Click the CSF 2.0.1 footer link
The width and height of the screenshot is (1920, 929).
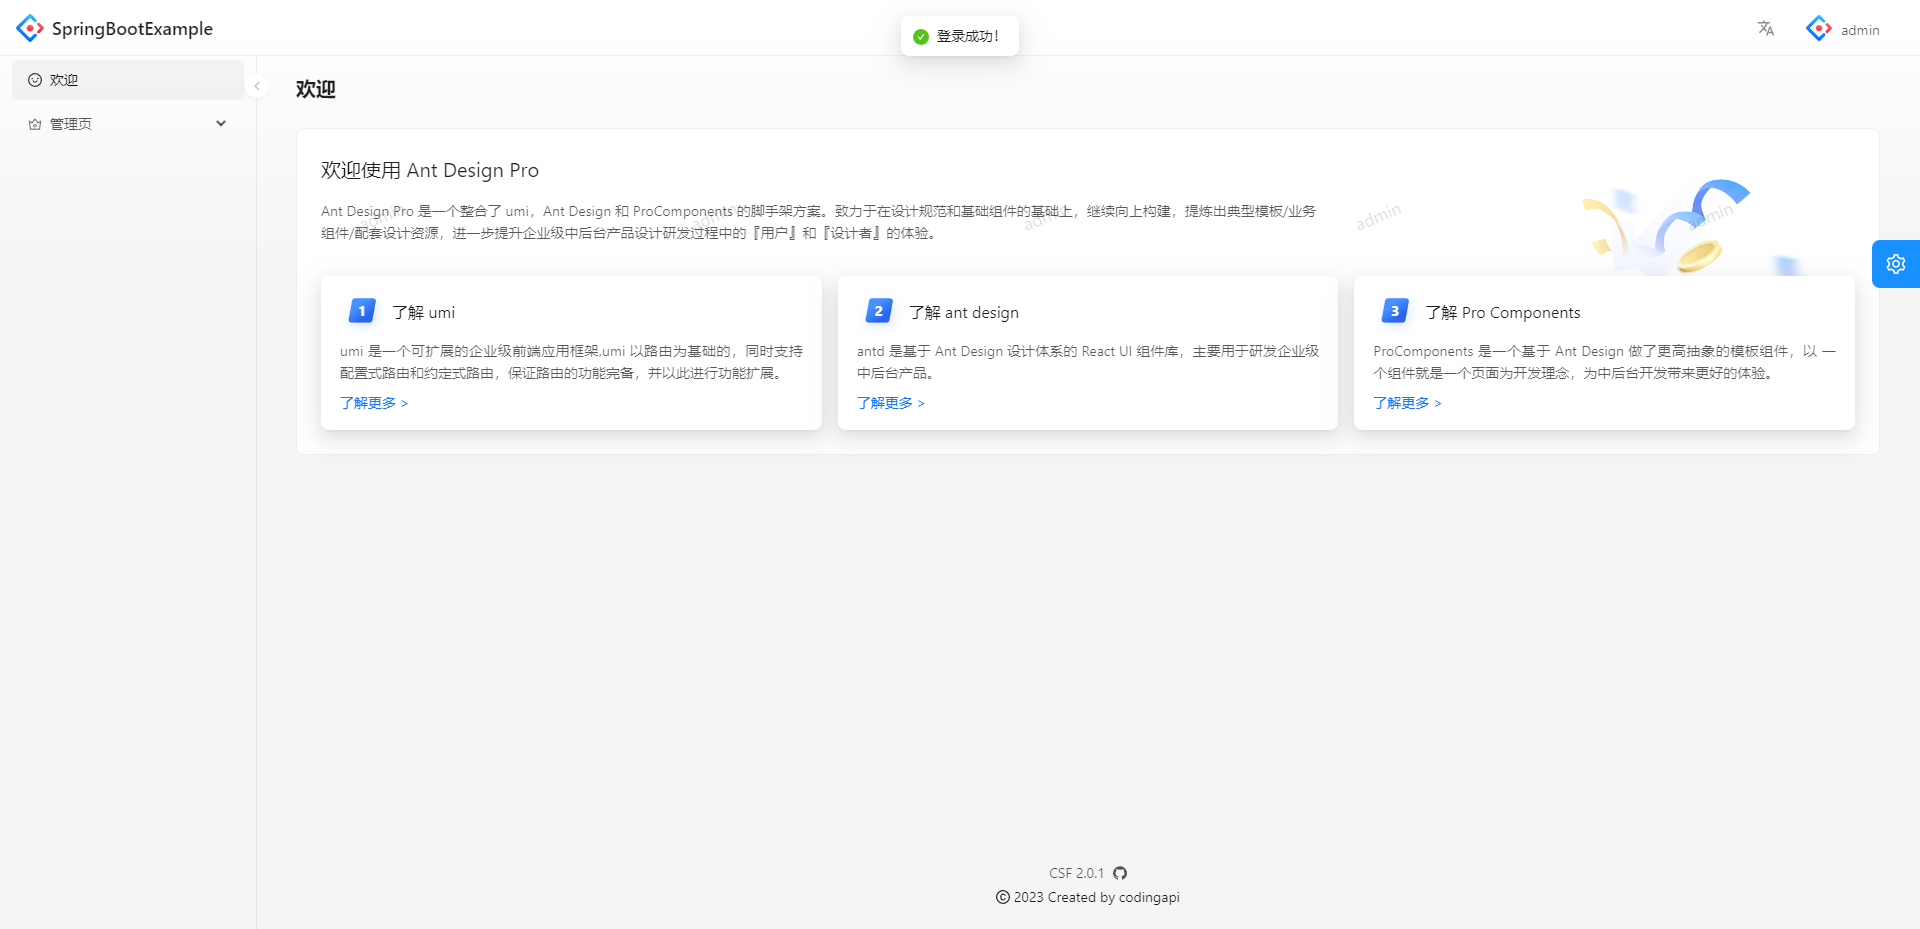(1076, 873)
